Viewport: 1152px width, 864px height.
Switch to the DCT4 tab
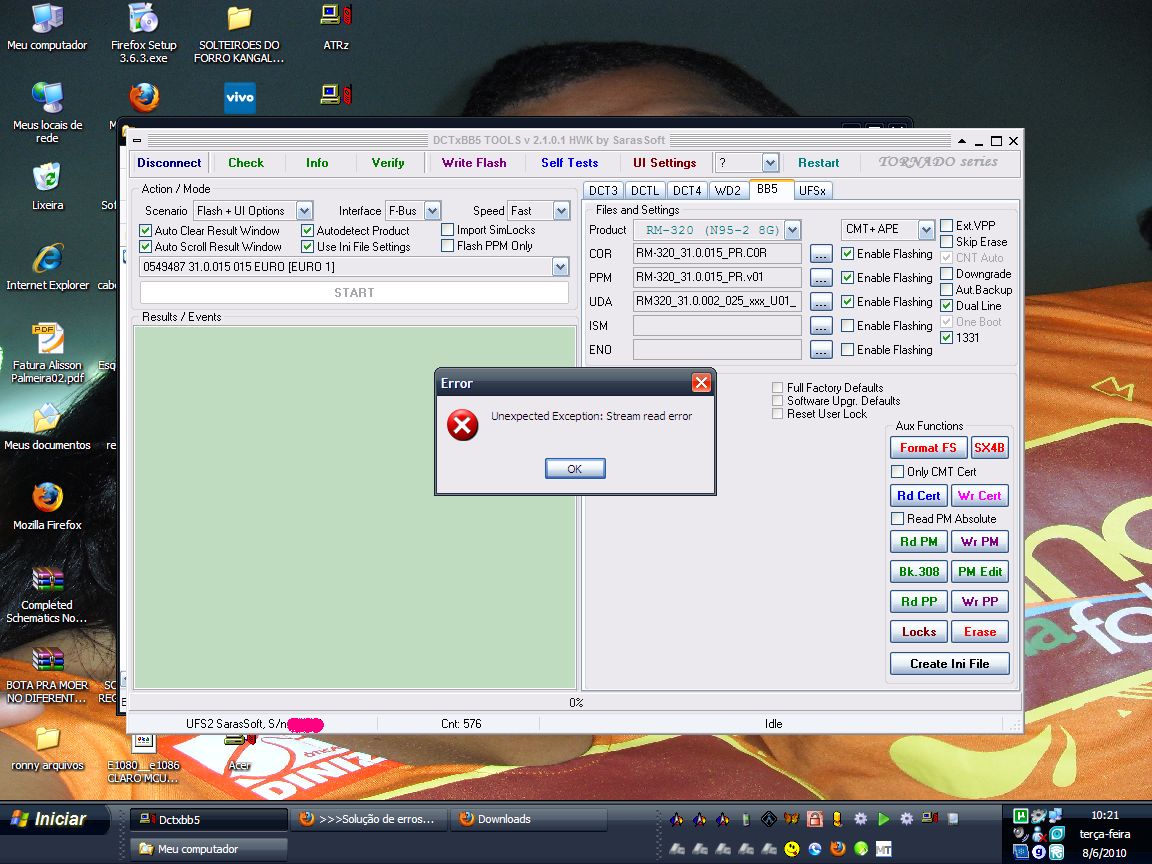tap(687, 191)
